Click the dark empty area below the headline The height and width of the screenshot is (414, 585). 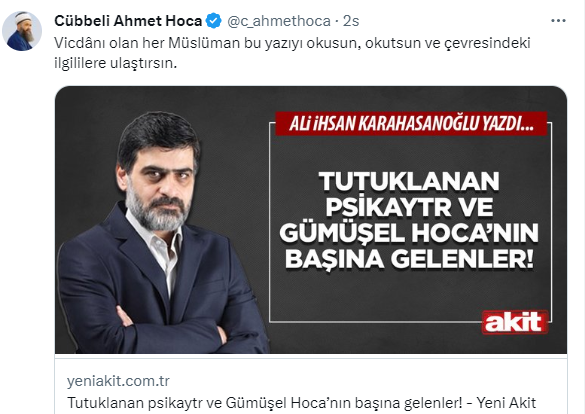click(x=373, y=295)
